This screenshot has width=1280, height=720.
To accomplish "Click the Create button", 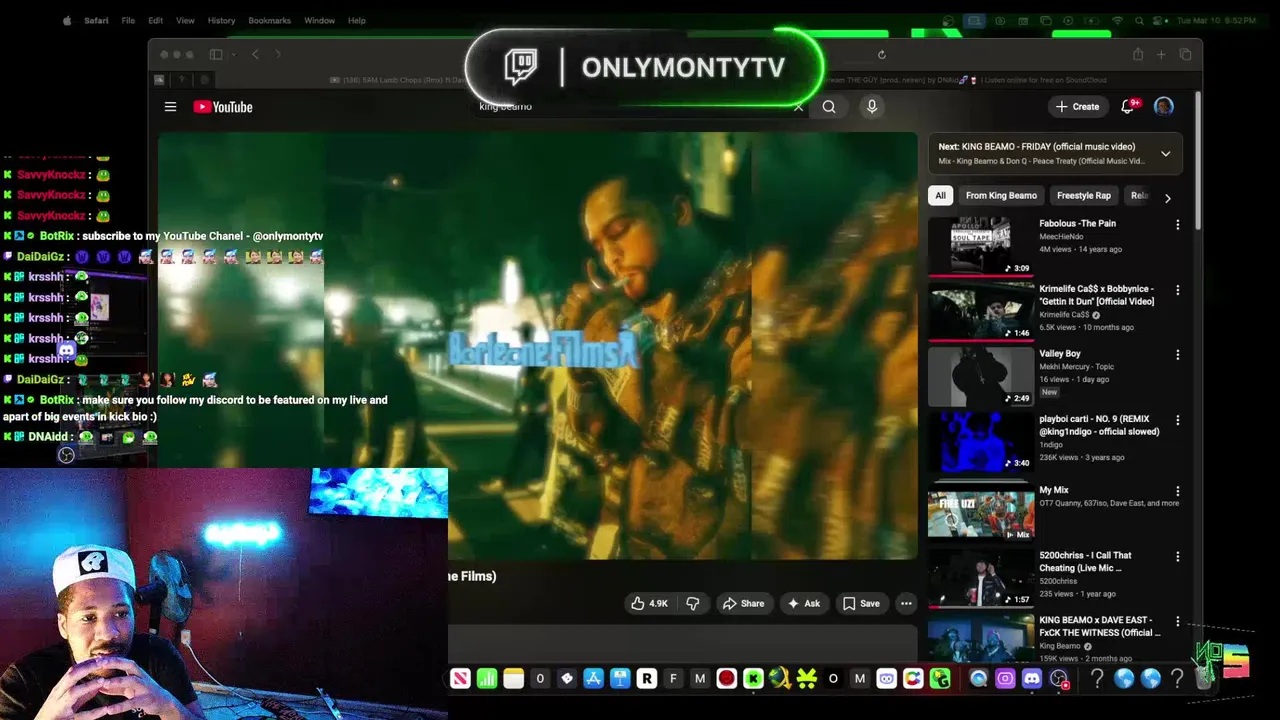I will tap(1077, 106).
